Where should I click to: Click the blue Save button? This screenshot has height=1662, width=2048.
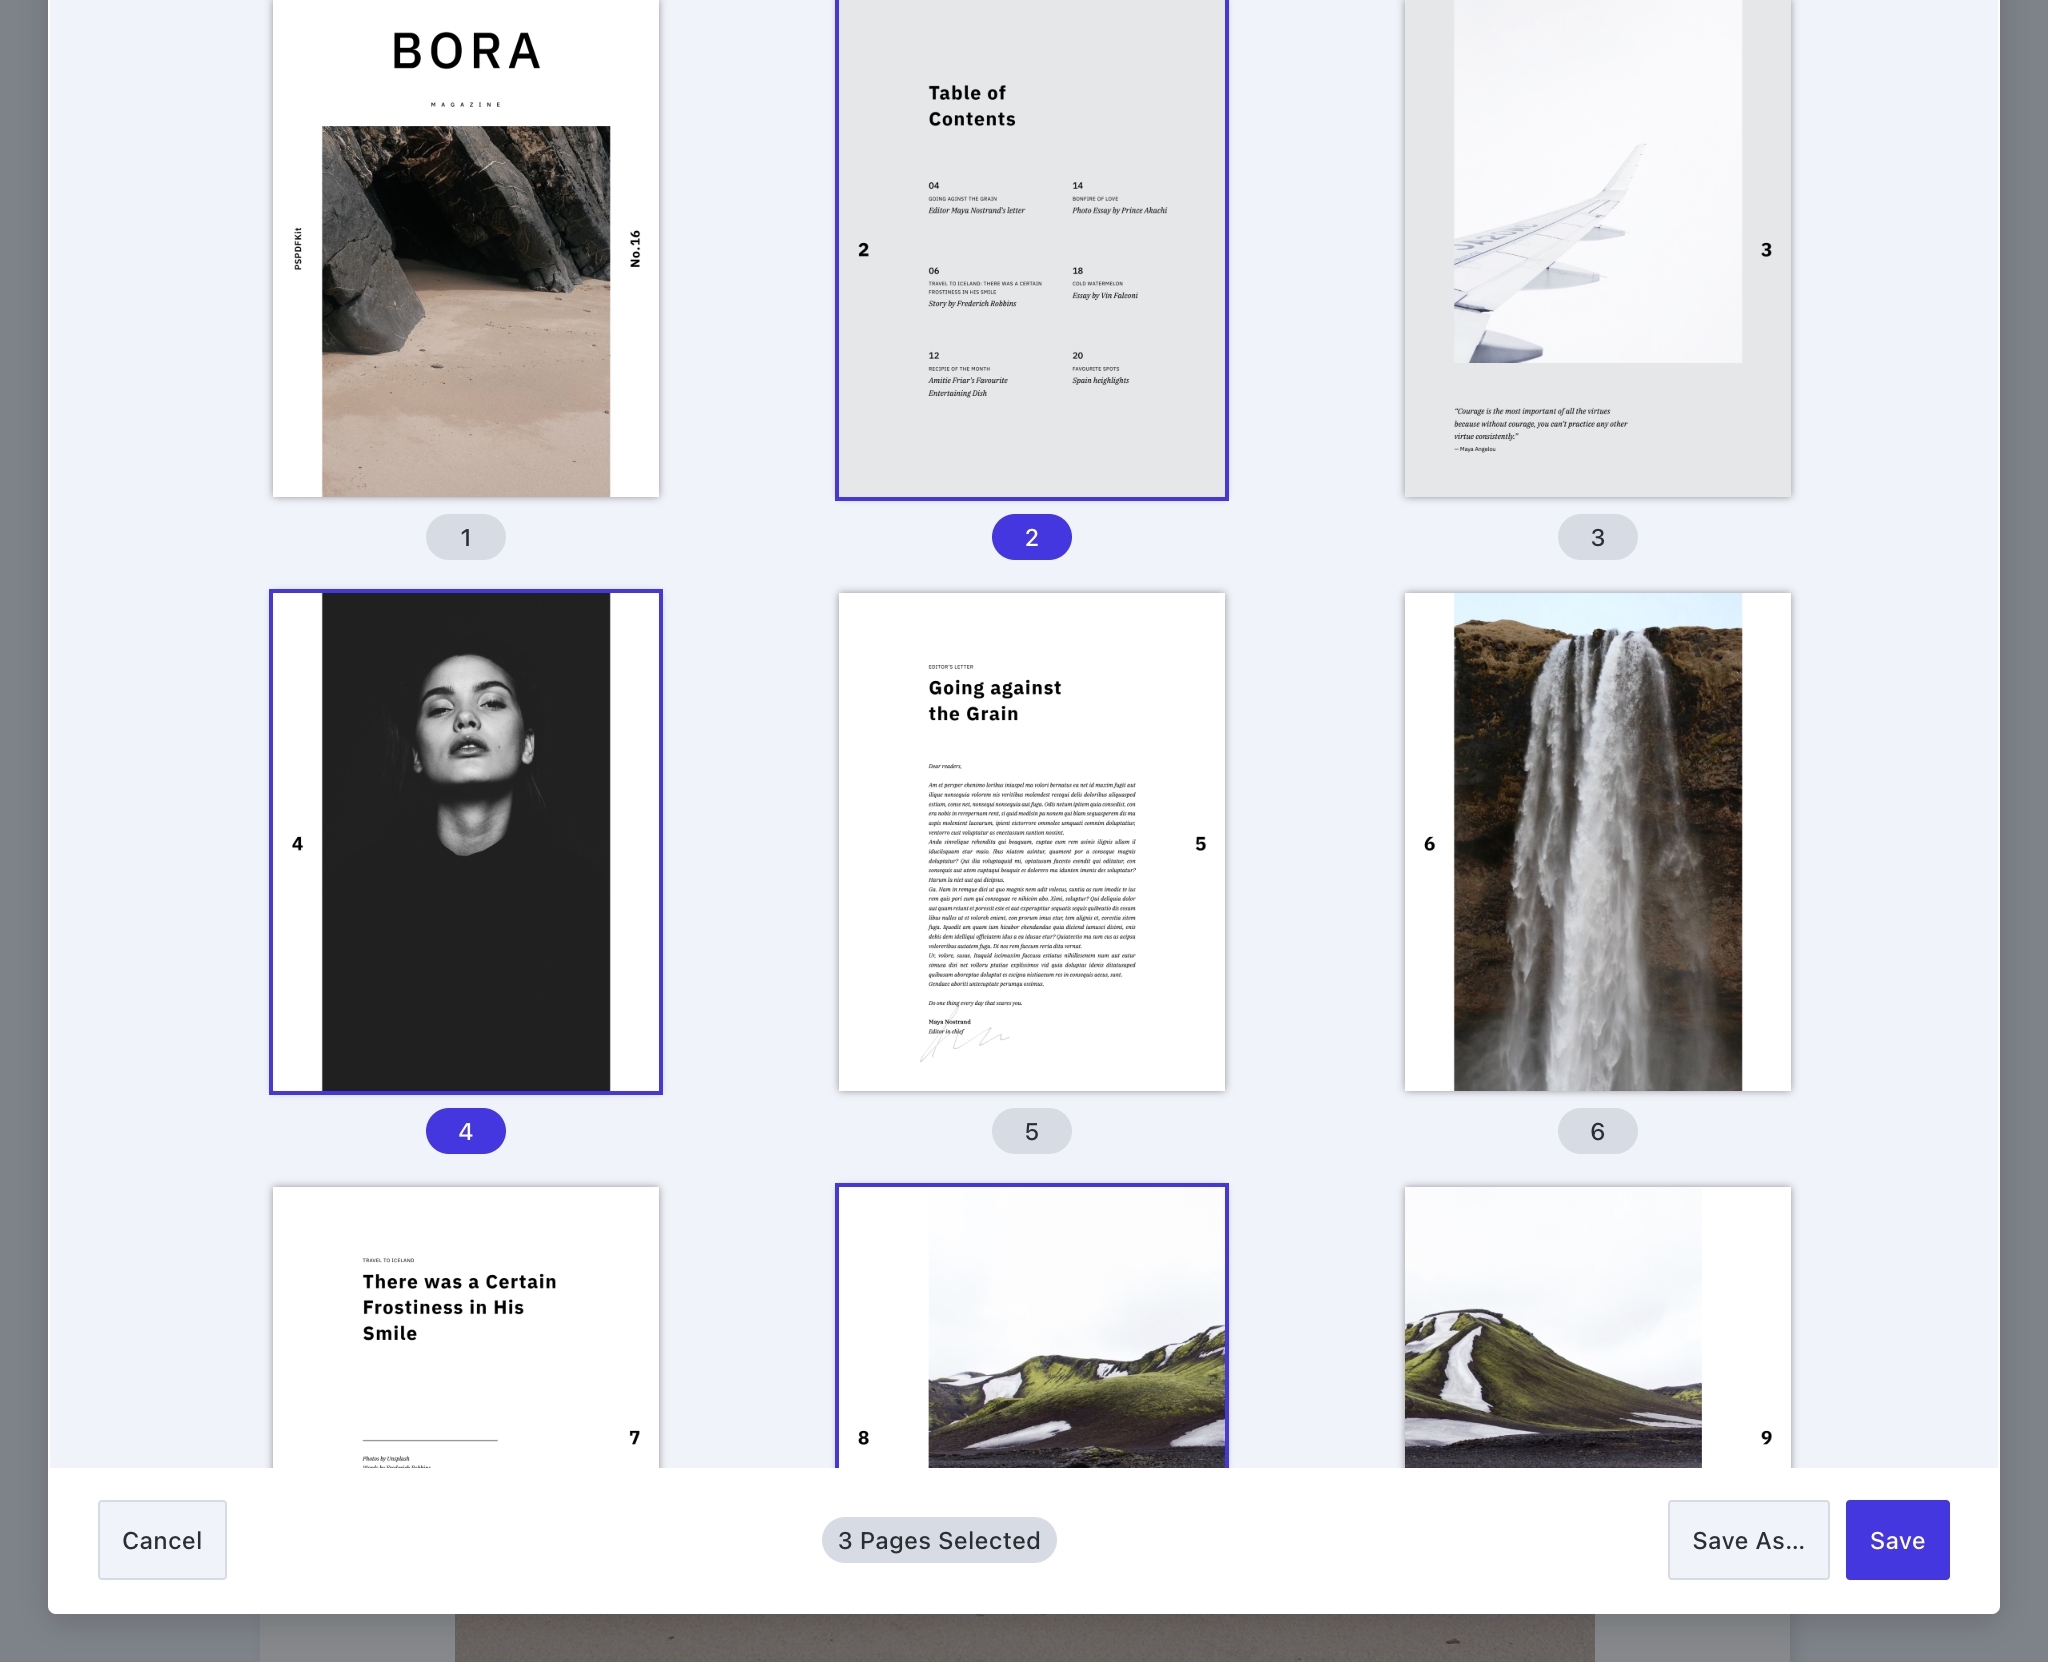(x=1896, y=1540)
